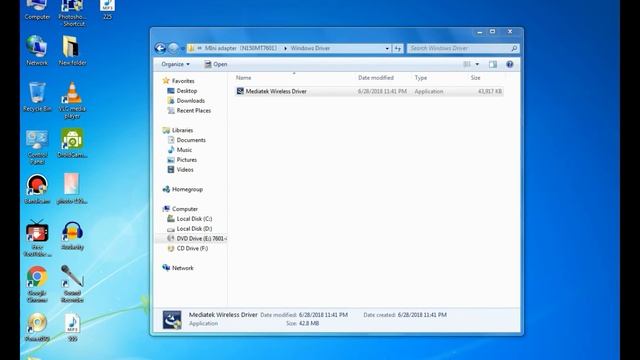Select the Audacity headphones shortcut
The width and height of the screenshot is (640, 360).
point(72,236)
